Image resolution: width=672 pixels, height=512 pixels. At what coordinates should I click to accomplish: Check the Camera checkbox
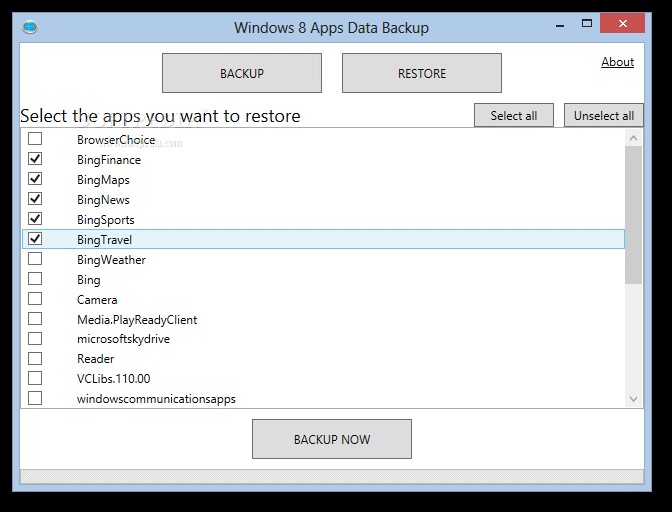tap(35, 299)
